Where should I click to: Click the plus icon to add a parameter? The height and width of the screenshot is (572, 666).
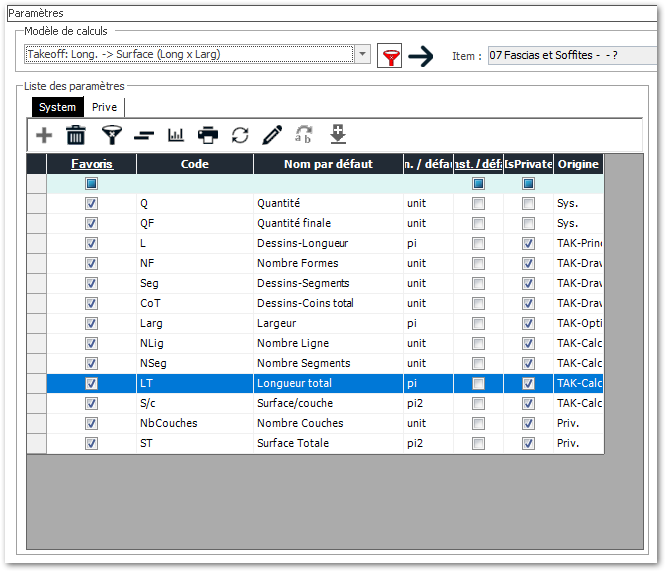[44, 135]
